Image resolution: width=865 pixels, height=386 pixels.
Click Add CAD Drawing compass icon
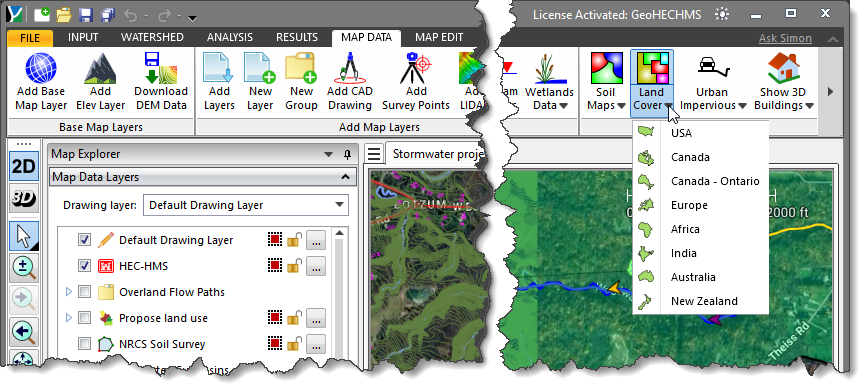[x=350, y=68]
